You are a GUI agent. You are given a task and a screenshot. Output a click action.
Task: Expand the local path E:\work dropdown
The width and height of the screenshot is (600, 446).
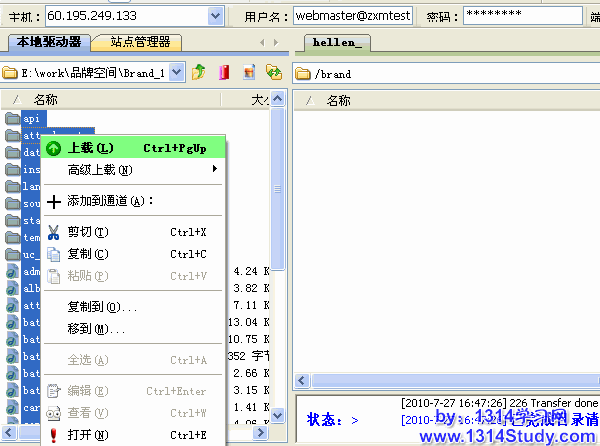(177, 72)
